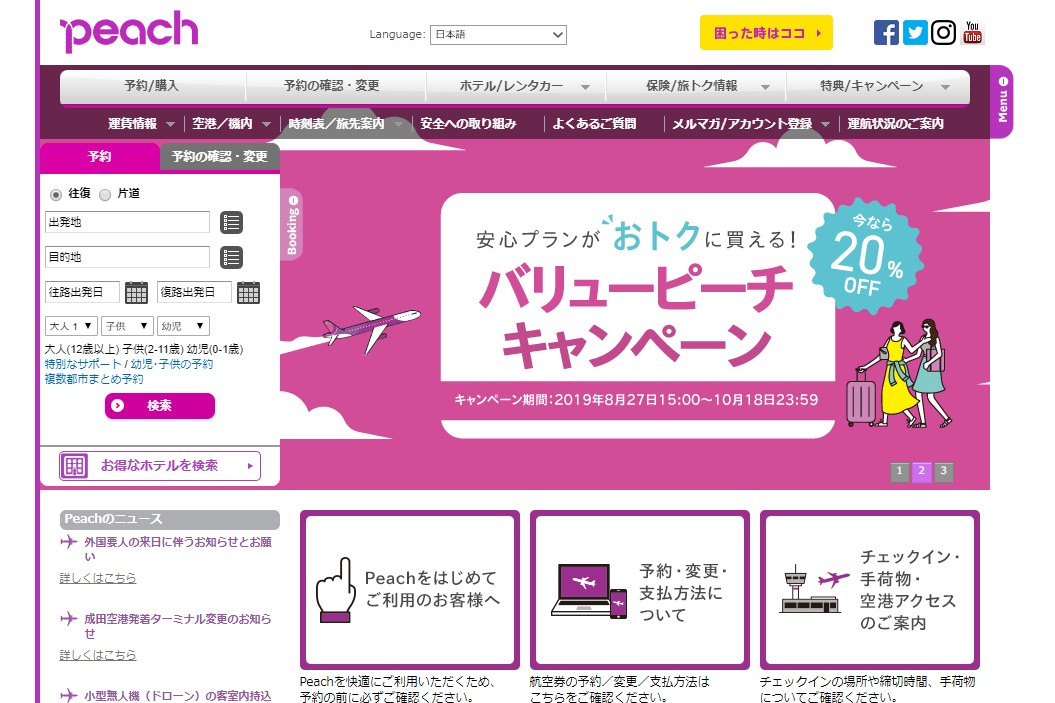
Task: Open バリューピーチキャンペーン banner
Action: point(638,316)
